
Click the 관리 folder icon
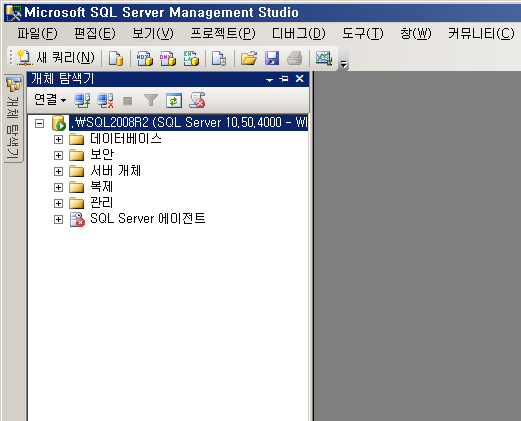(77, 203)
